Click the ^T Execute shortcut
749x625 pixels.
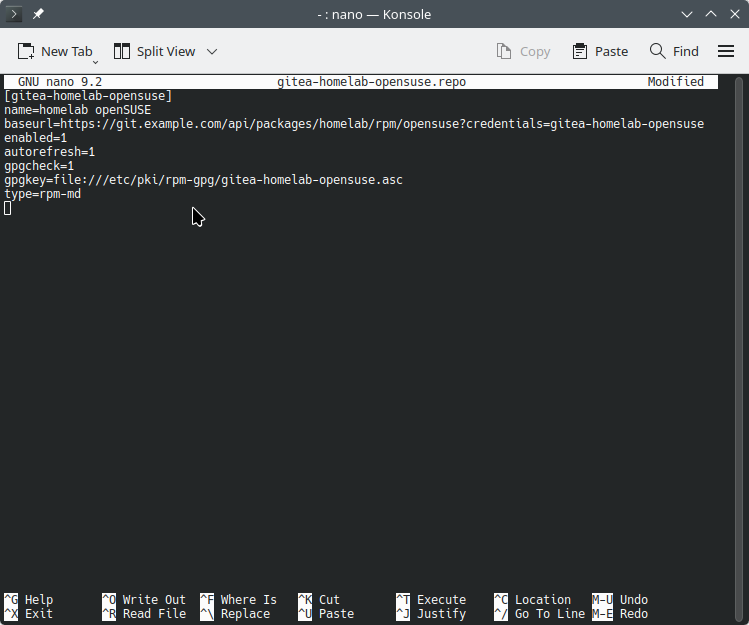431,600
